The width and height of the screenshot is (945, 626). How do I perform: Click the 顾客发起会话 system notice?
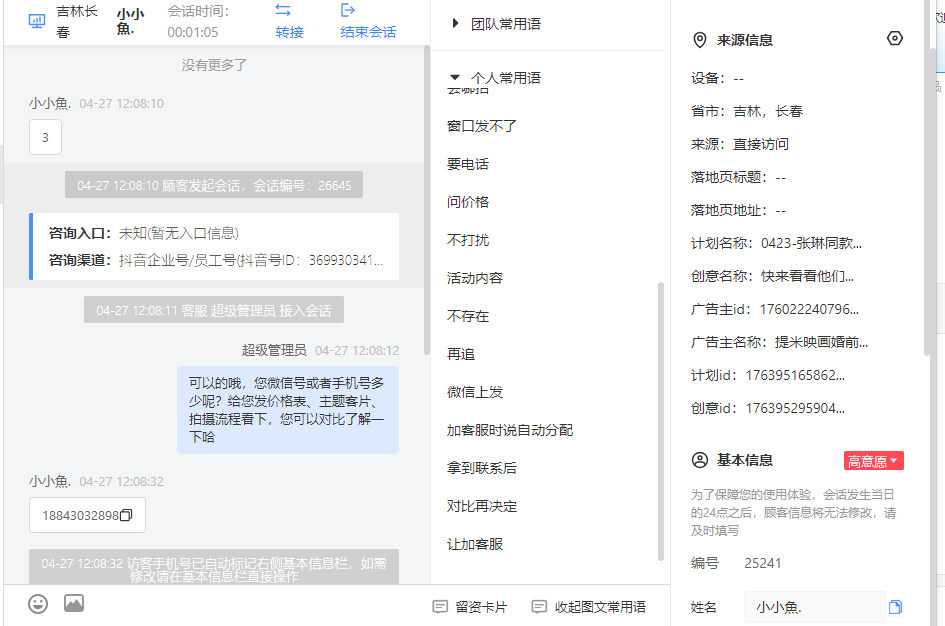pyautogui.click(x=214, y=185)
